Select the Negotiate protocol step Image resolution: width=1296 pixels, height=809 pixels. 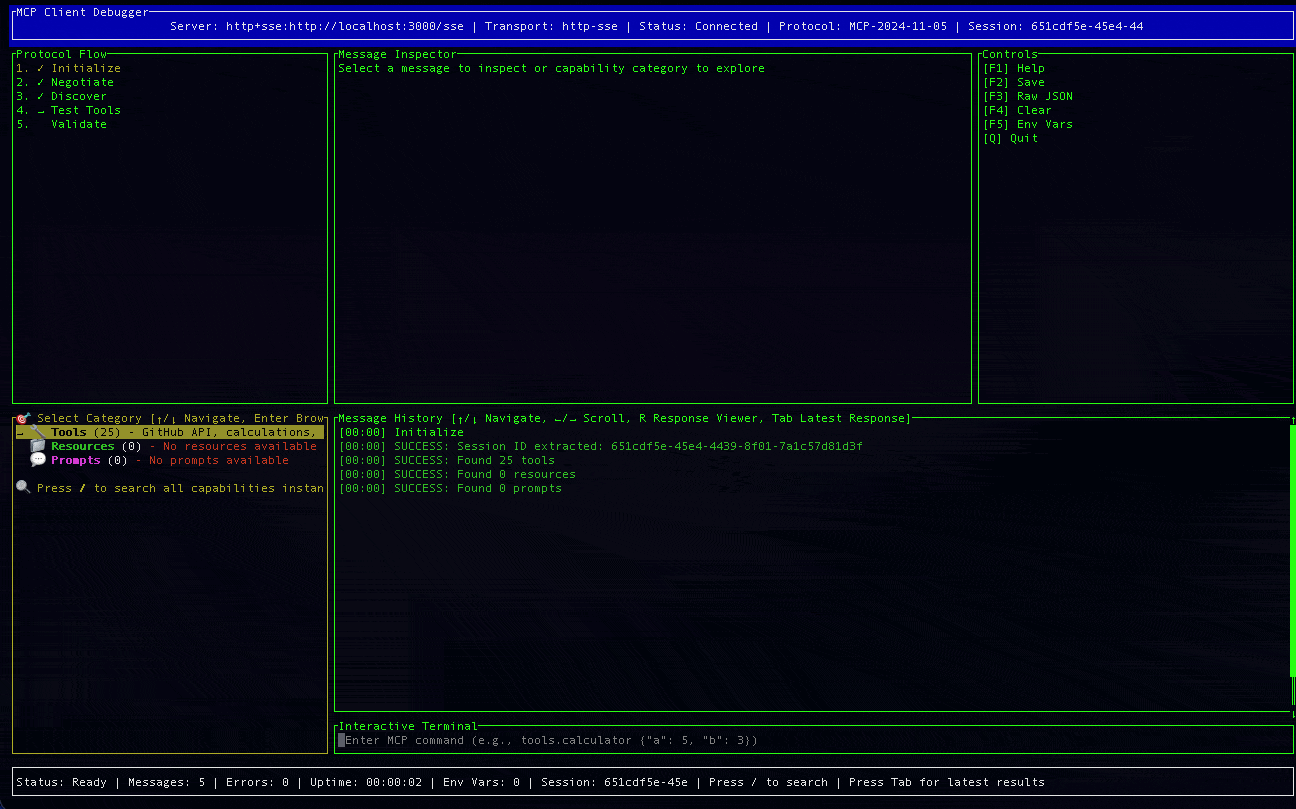[x=65, y=82]
